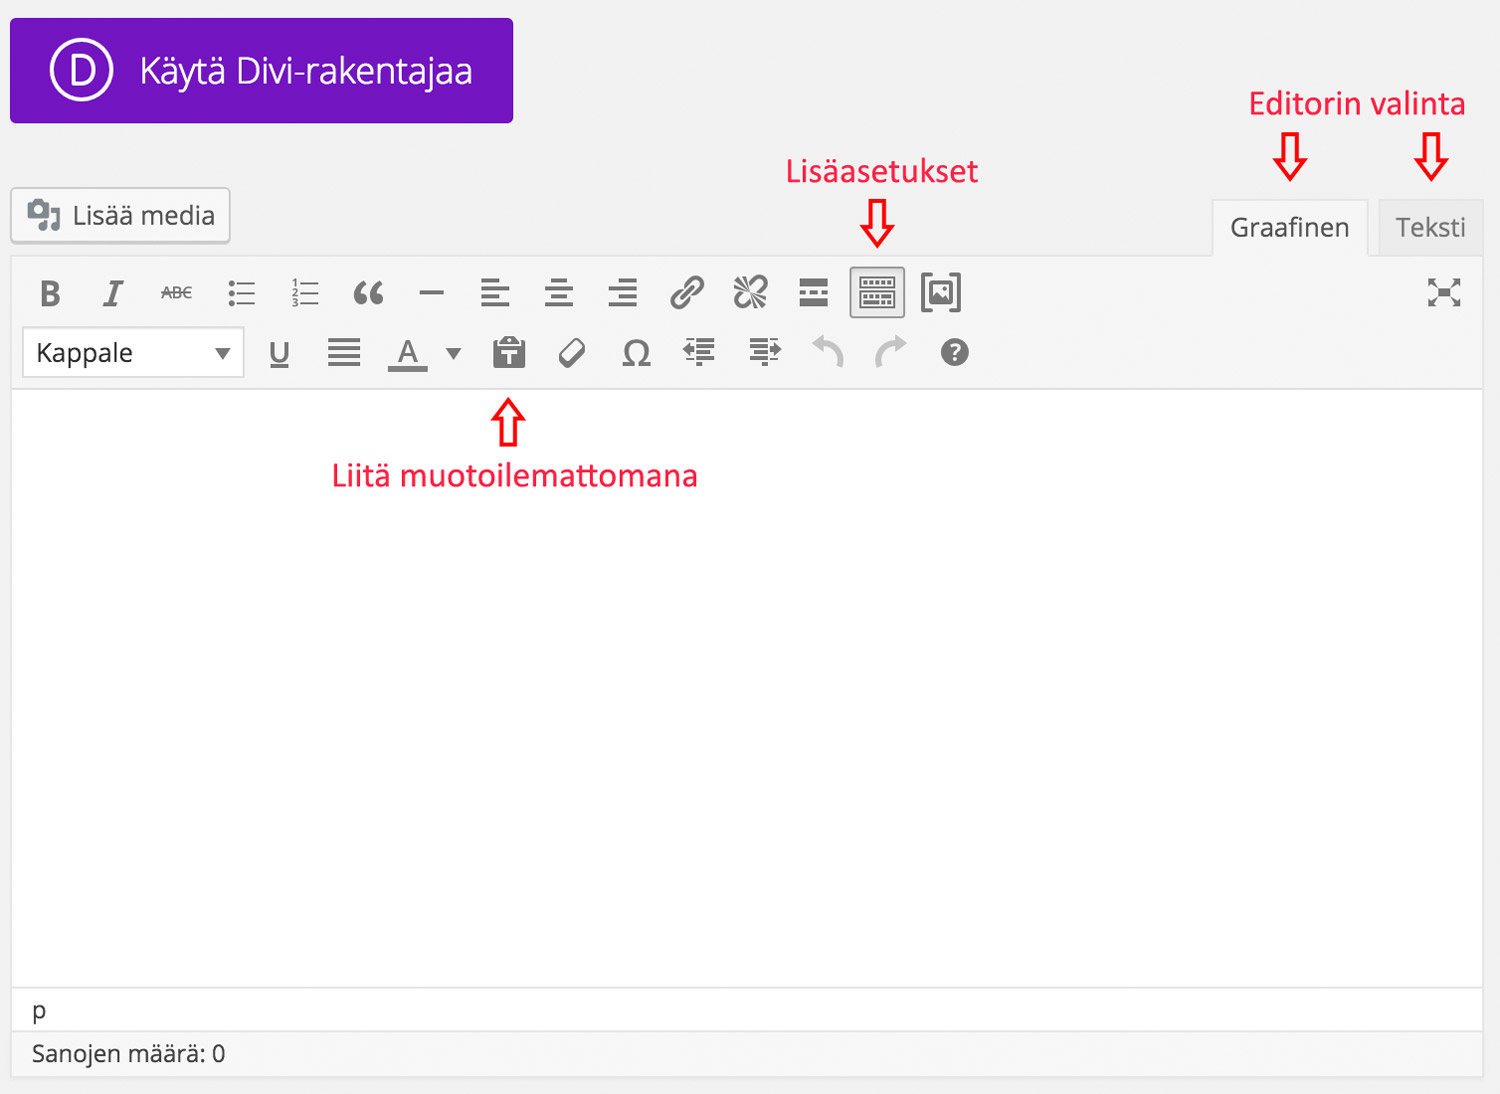
Task: Apply blockquote formatting
Action: 368,293
